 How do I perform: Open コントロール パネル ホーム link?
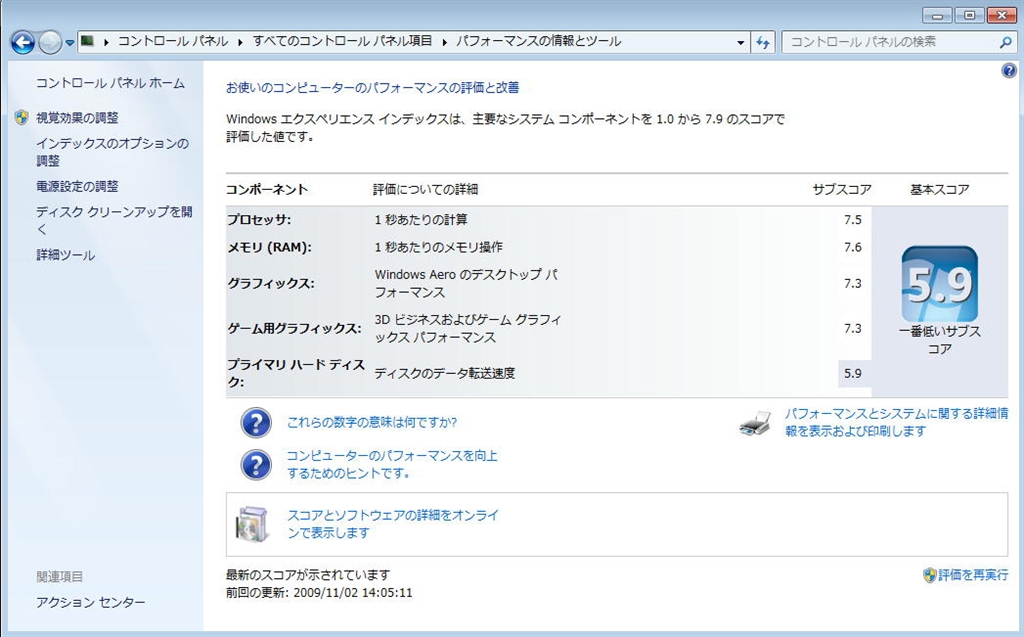click(x=110, y=83)
